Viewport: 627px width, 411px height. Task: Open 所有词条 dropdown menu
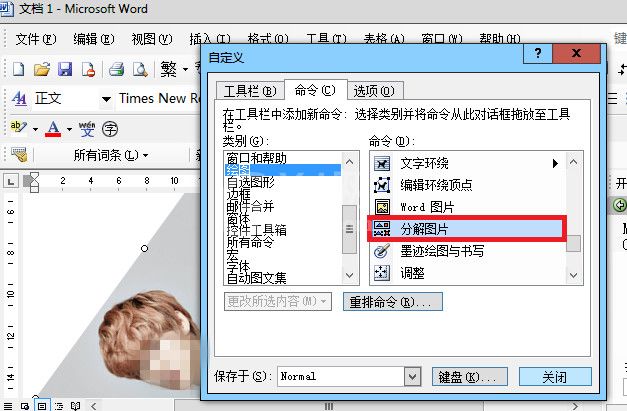point(111,155)
